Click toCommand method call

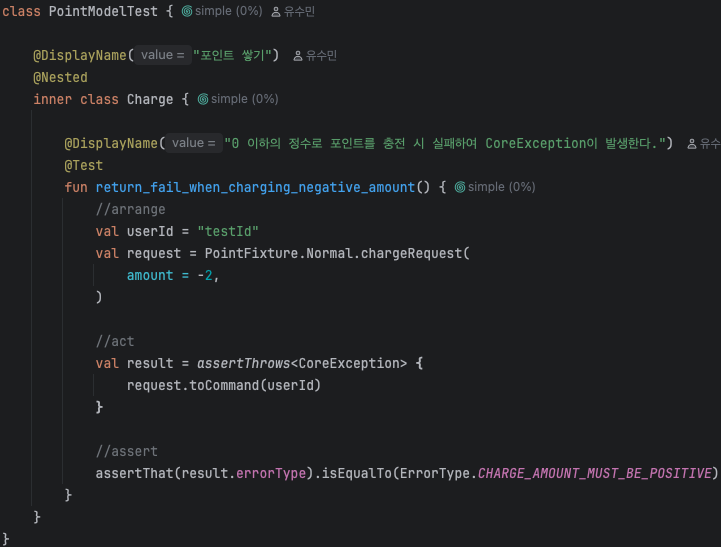224,385
